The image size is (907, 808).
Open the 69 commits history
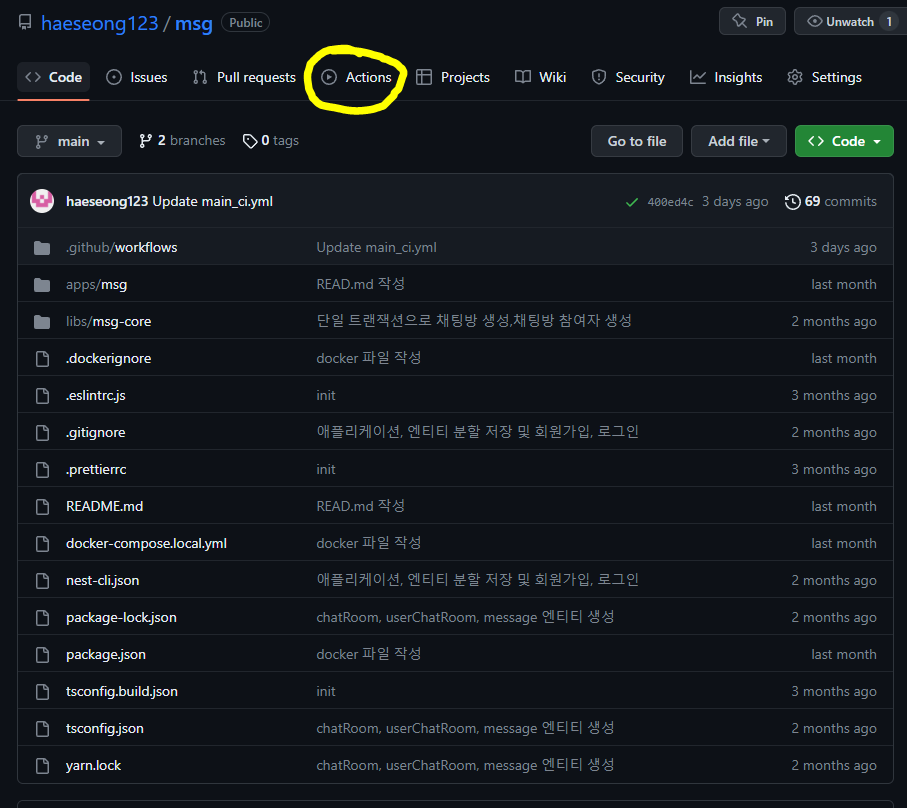[831, 201]
